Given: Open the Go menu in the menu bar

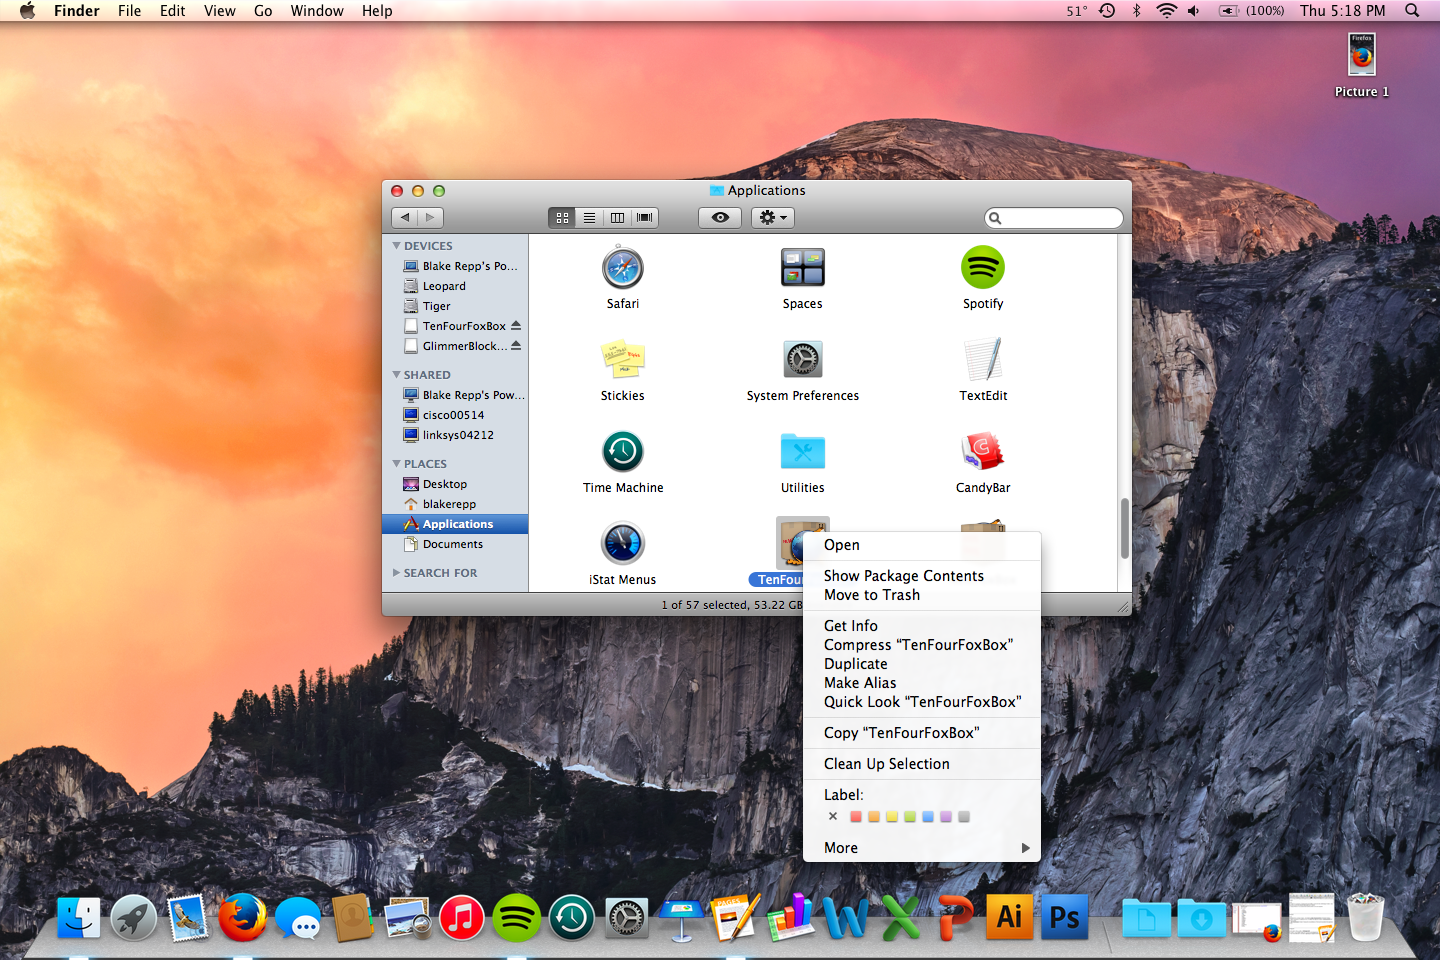Looking at the screenshot, I should (263, 11).
